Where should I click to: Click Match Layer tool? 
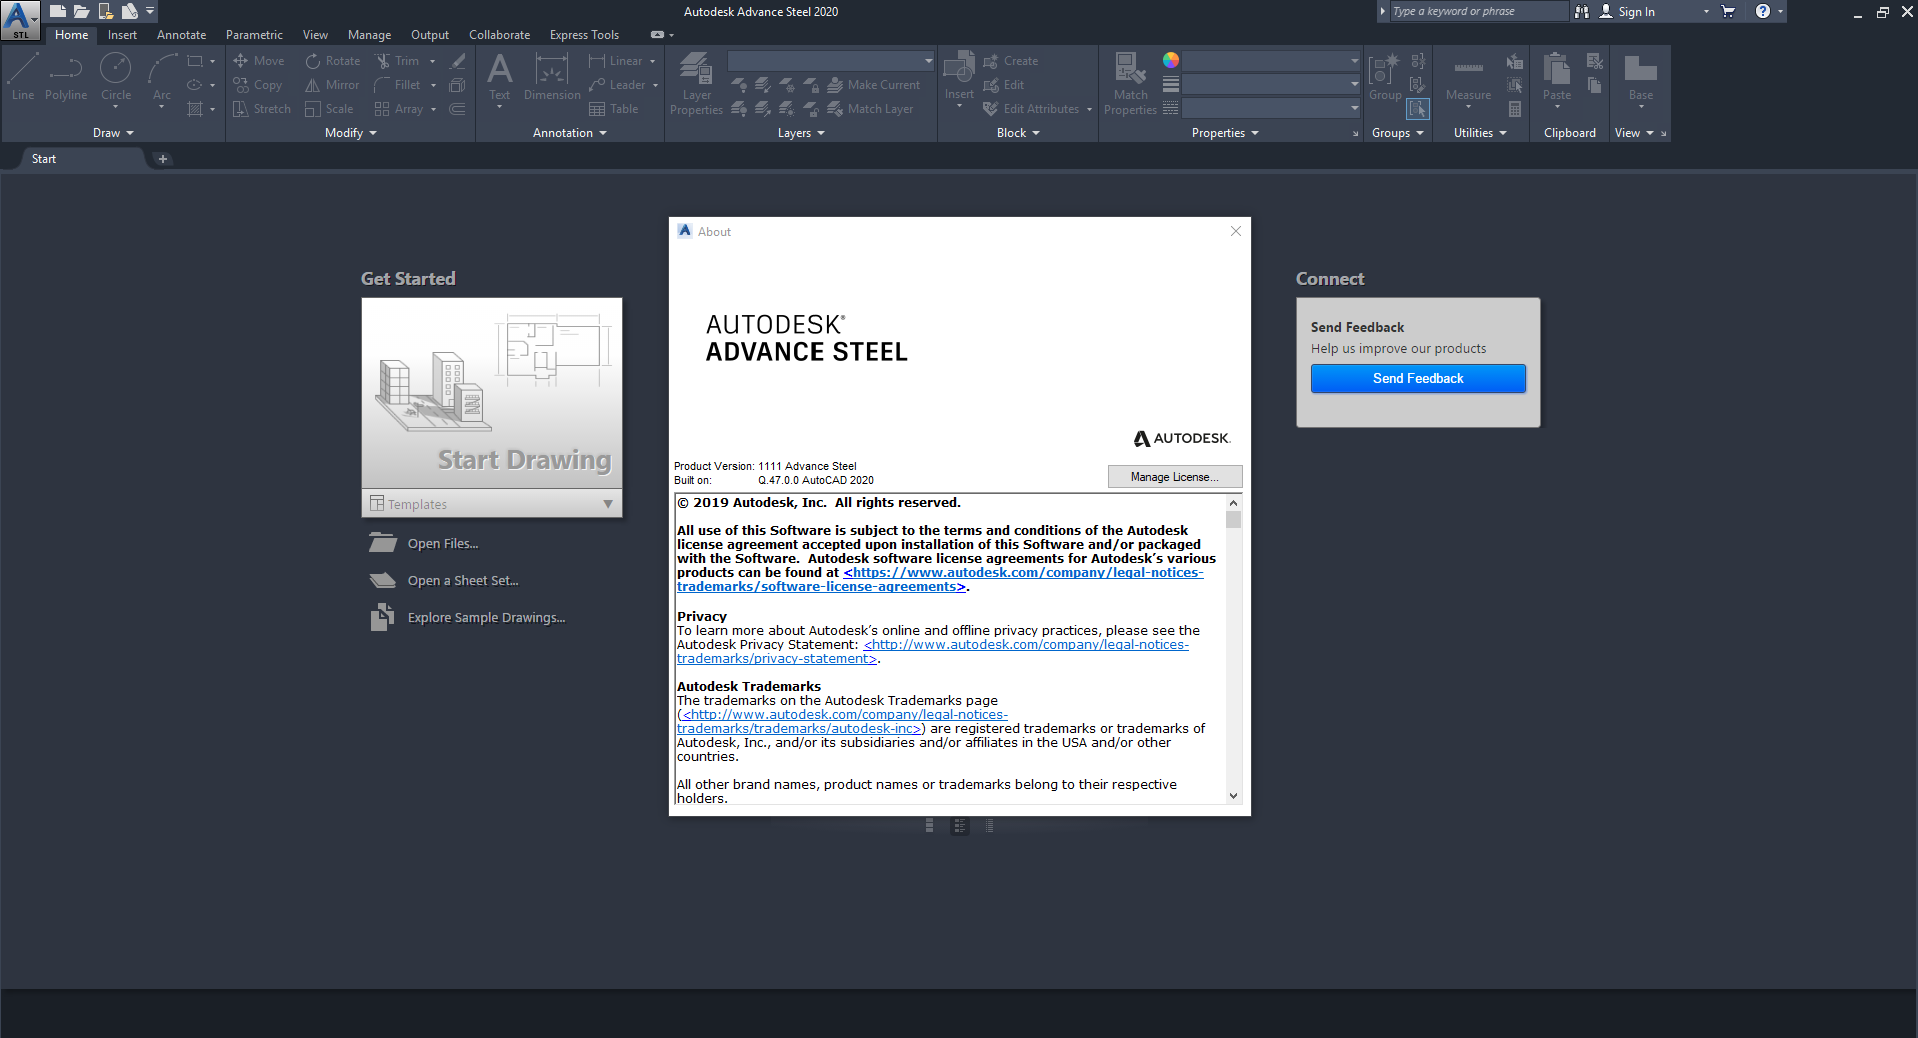tap(870, 109)
